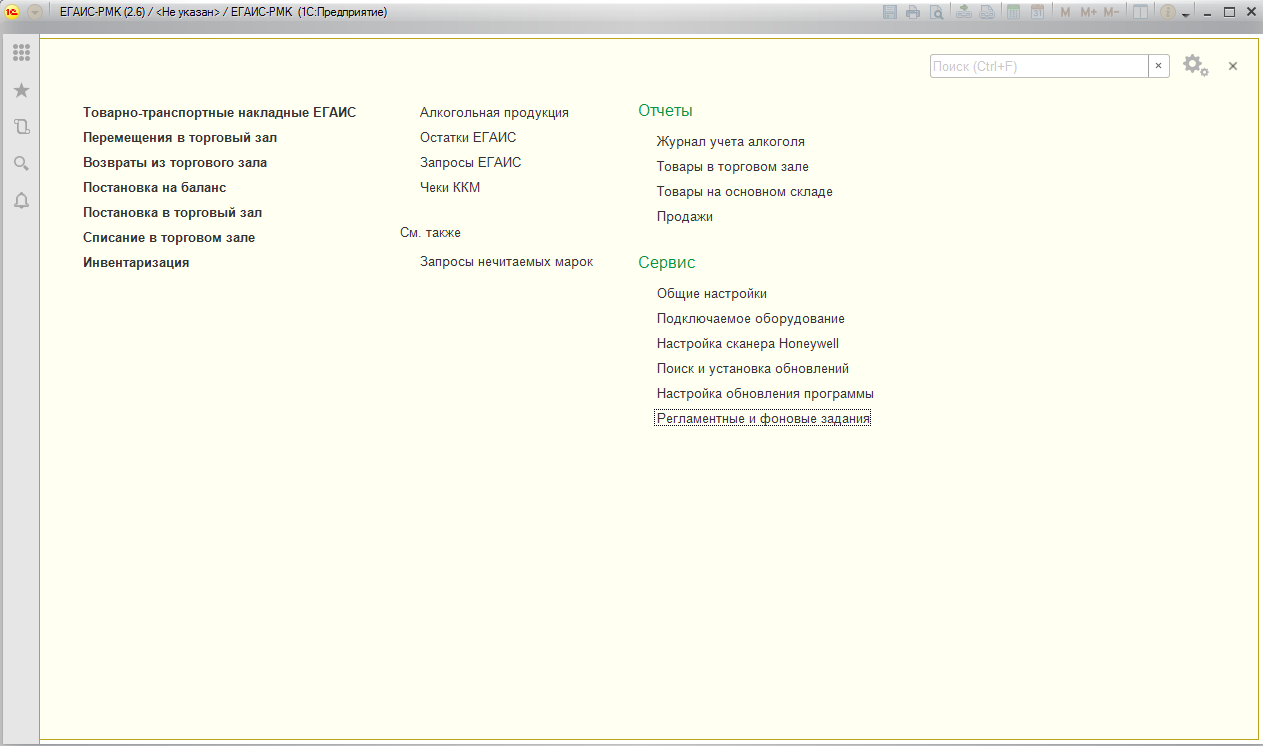
Task: Select Инвентаризация menu entry
Action: pyautogui.click(x=136, y=263)
